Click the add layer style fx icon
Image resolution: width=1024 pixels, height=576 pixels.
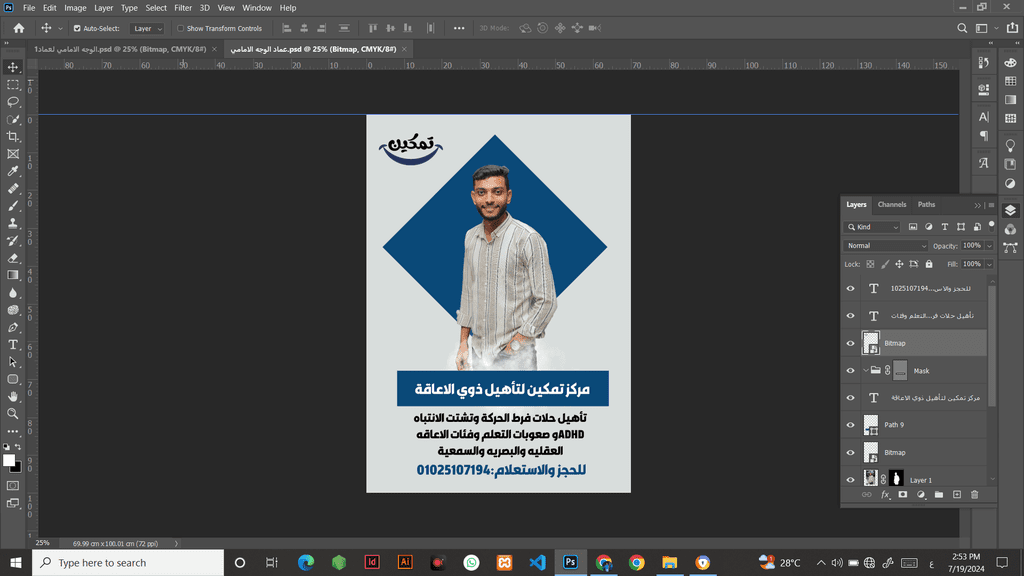[885, 495]
